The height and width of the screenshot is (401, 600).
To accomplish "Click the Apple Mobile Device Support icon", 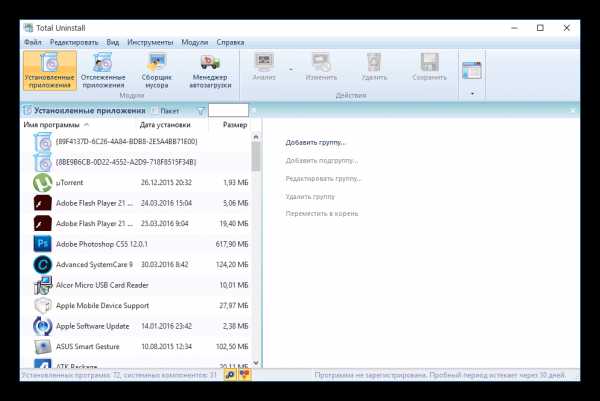I will click(x=42, y=305).
